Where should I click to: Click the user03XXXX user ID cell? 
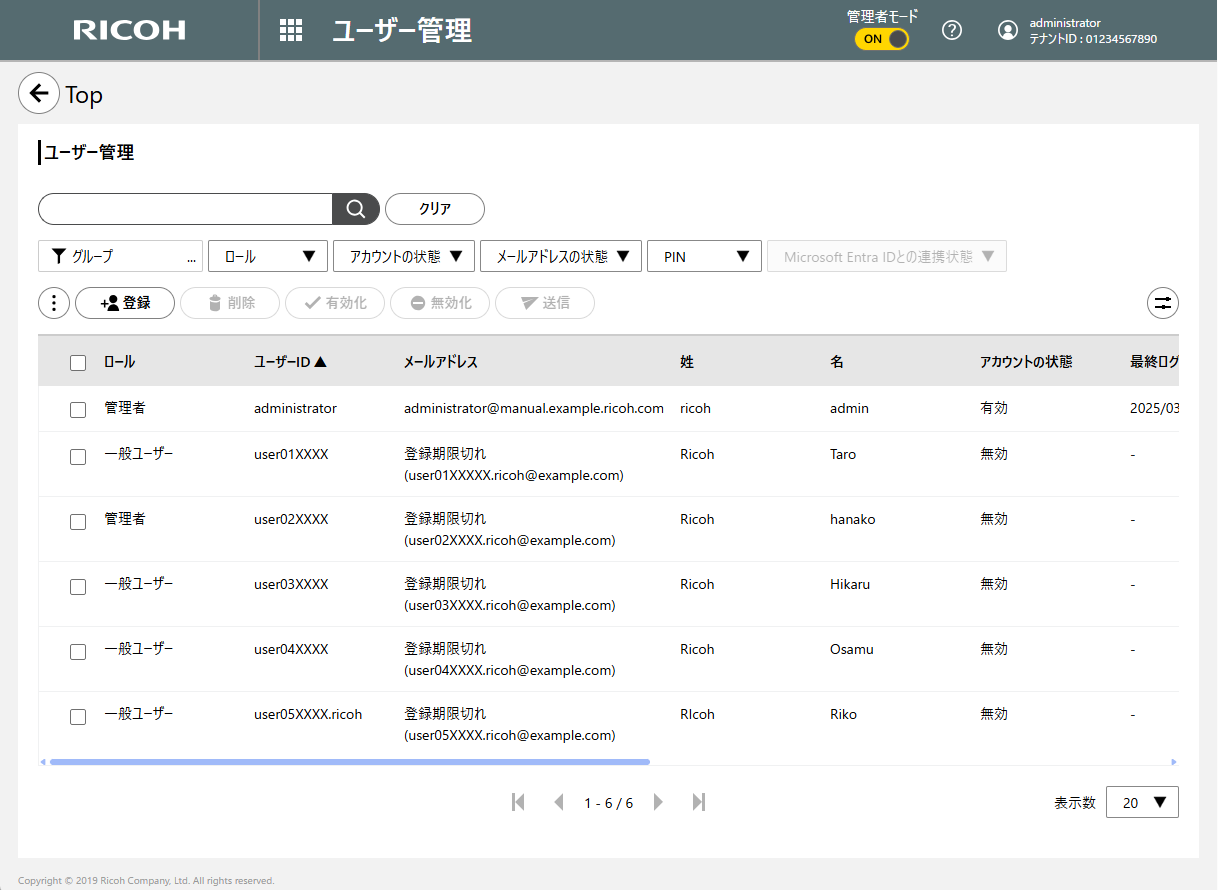pos(291,584)
